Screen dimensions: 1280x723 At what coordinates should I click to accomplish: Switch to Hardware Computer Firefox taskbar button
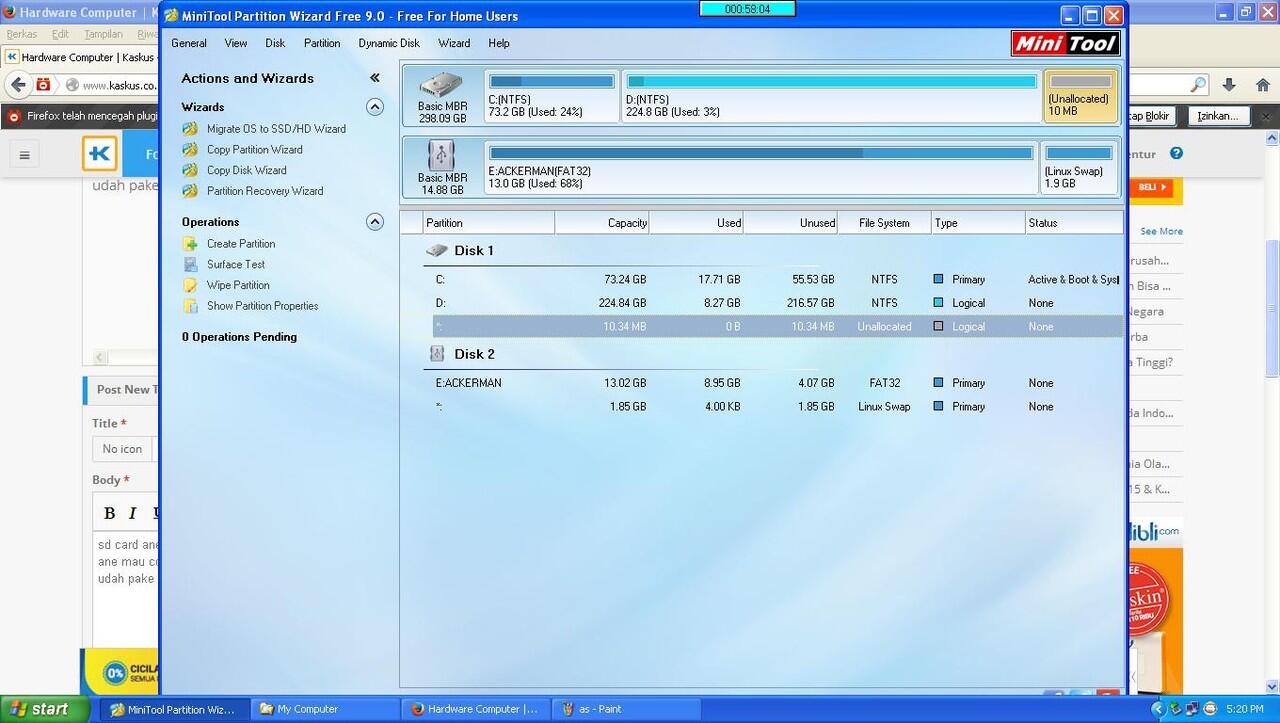[474, 709]
